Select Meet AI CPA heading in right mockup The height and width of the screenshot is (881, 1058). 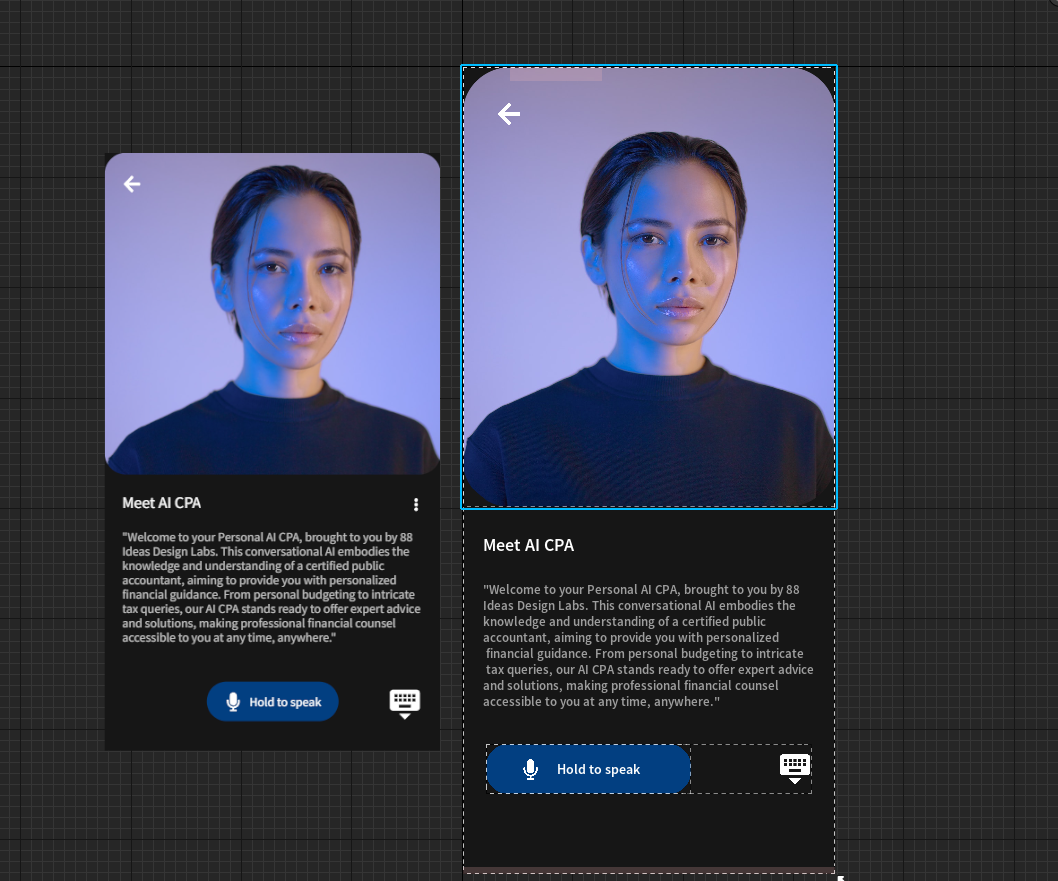click(x=528, y=545)
